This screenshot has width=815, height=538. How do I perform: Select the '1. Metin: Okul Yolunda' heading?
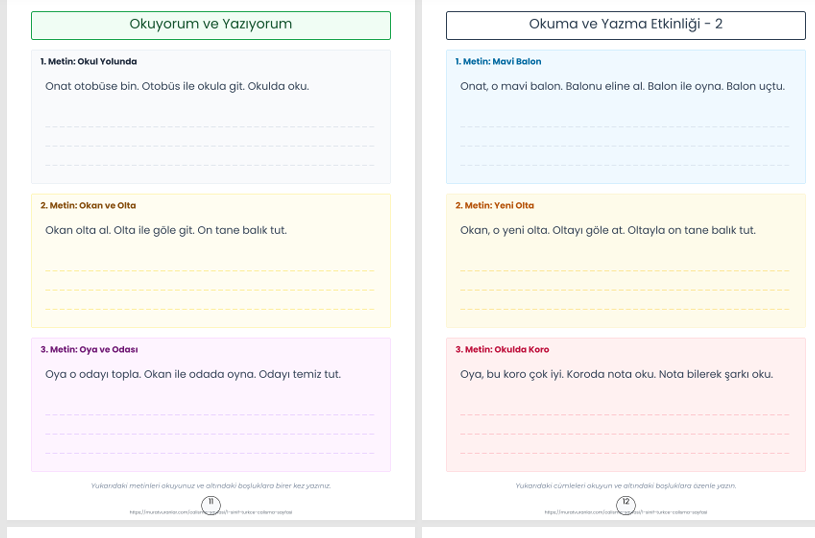(x=89, y=62)
